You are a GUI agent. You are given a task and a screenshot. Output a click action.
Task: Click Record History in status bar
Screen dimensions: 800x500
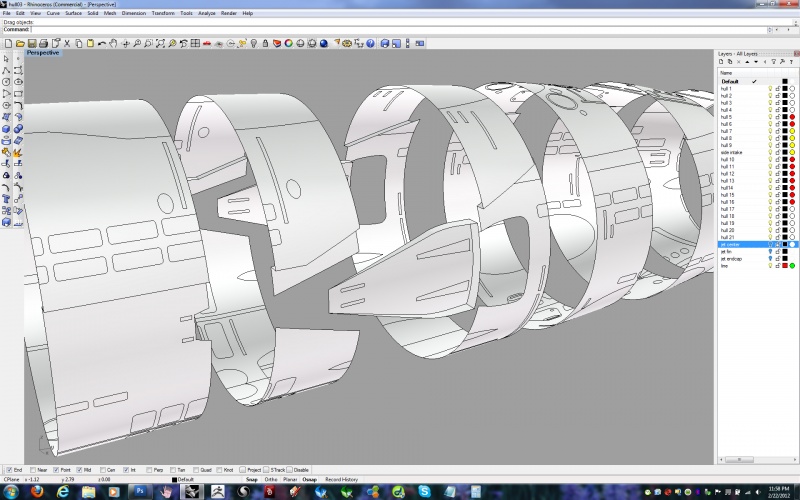click(x=341, y=480)
